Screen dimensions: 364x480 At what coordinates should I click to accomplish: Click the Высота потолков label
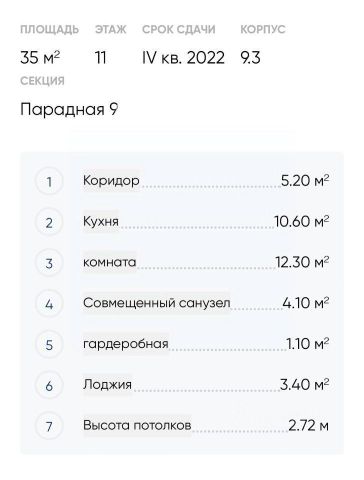[x=137, y=425]
